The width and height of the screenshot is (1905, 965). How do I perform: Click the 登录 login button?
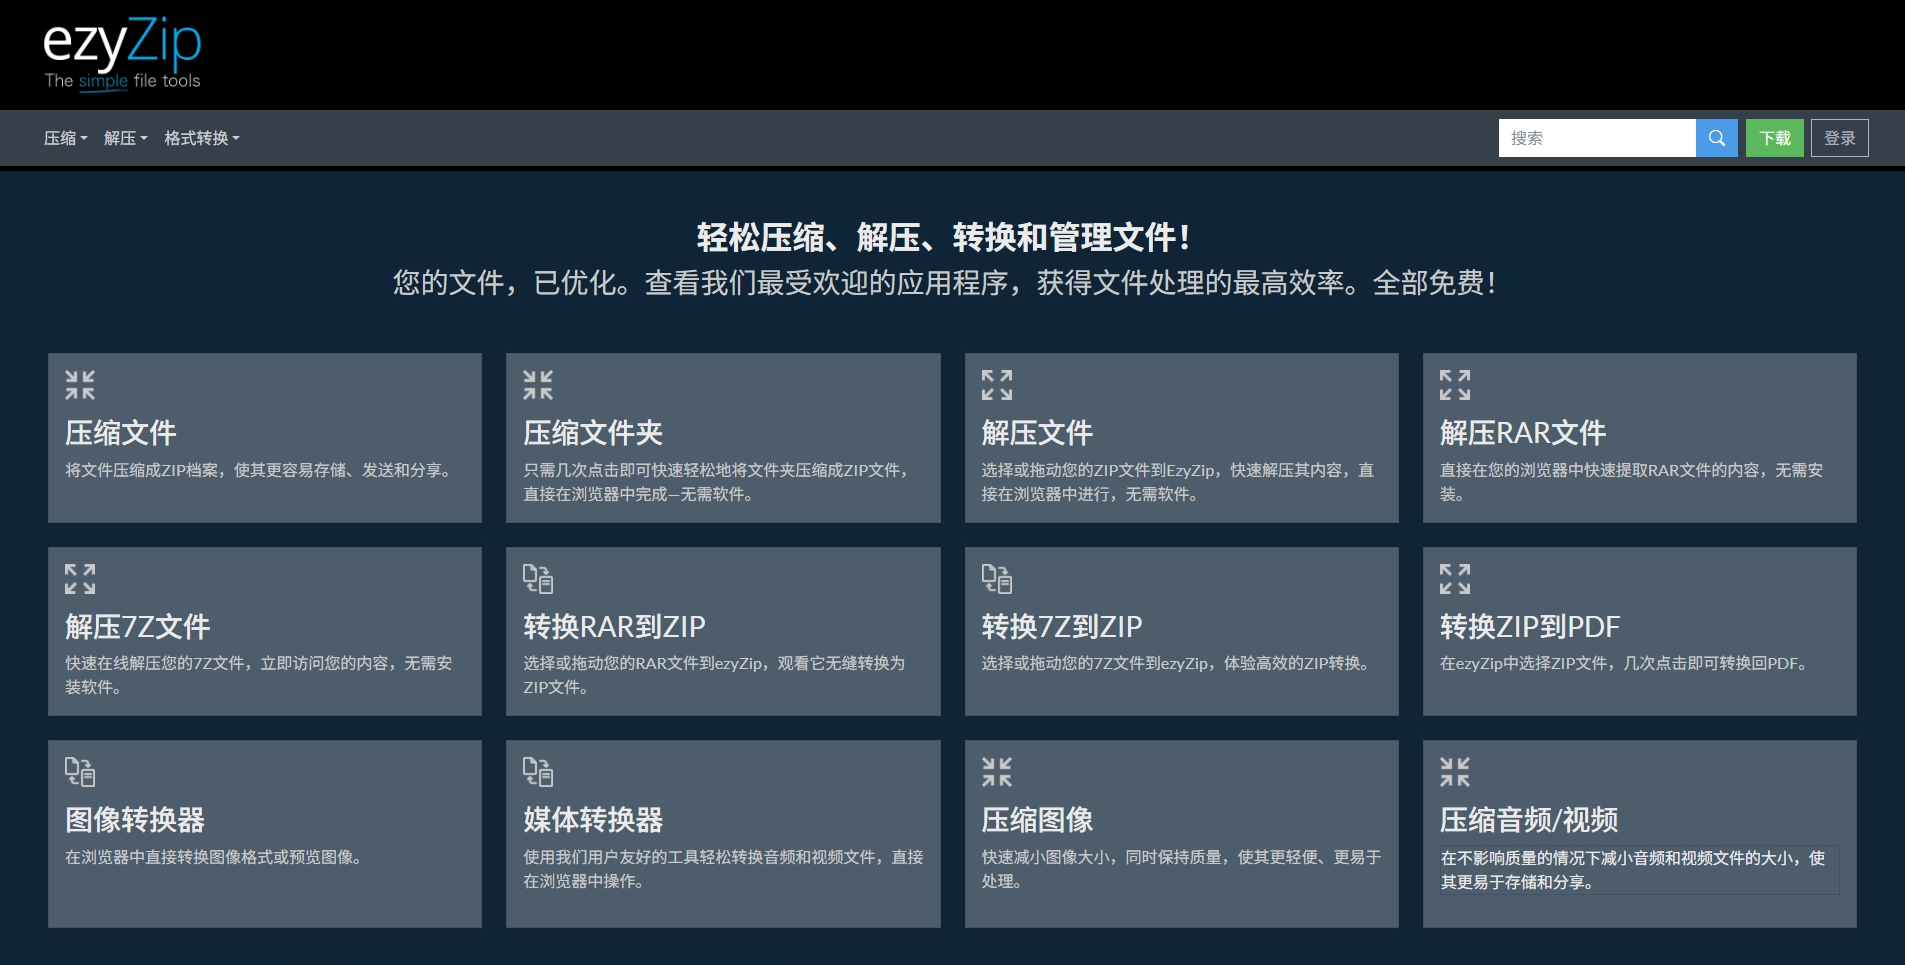pos(1839,138)
